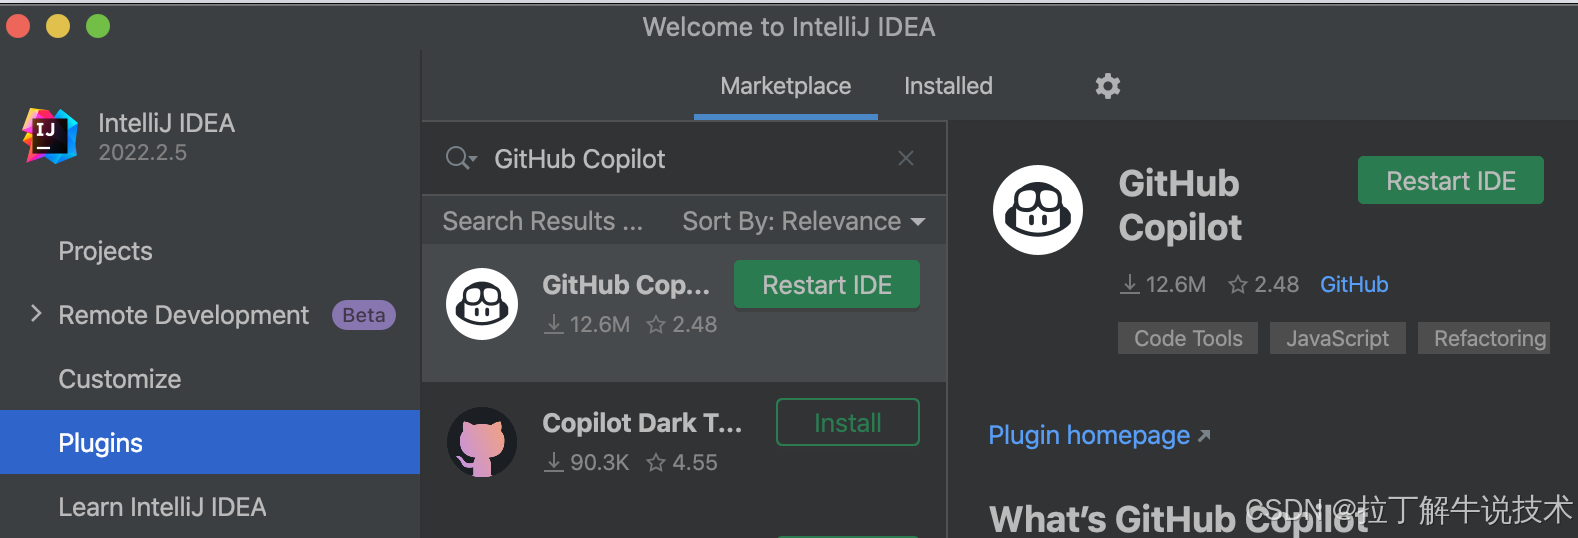Install the Copilot Dark Theme plugin
The height and width of the screenshot is (538, 1578).
848,422
